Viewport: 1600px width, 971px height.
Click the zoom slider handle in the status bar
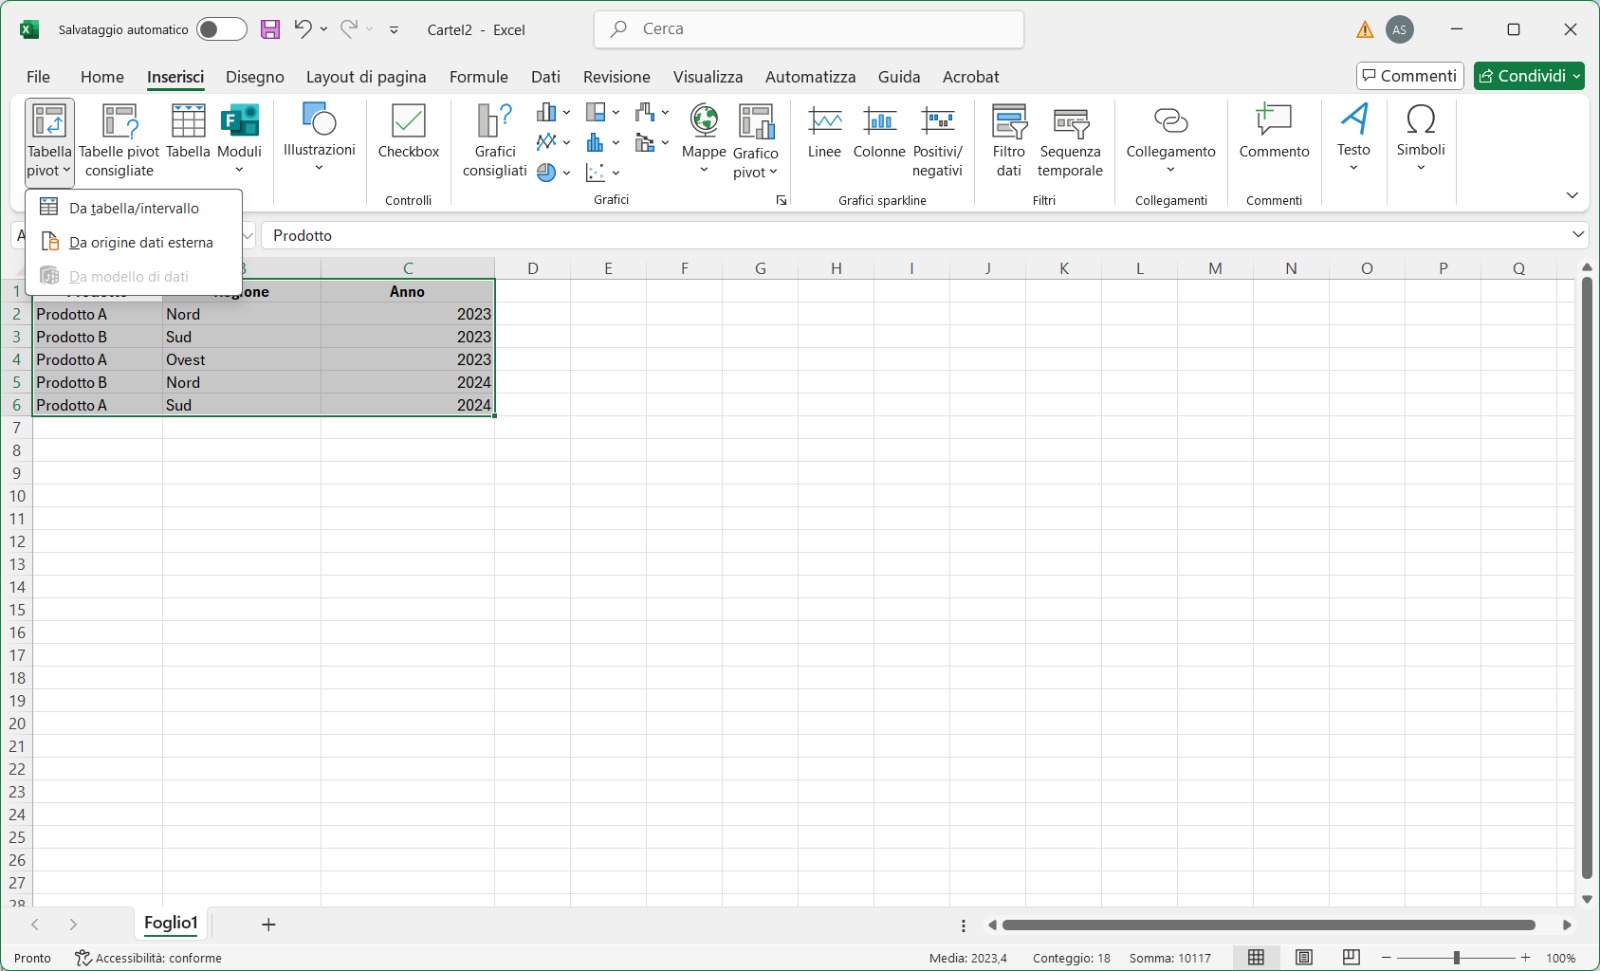pyautogui.click(x=1456, y=957)
